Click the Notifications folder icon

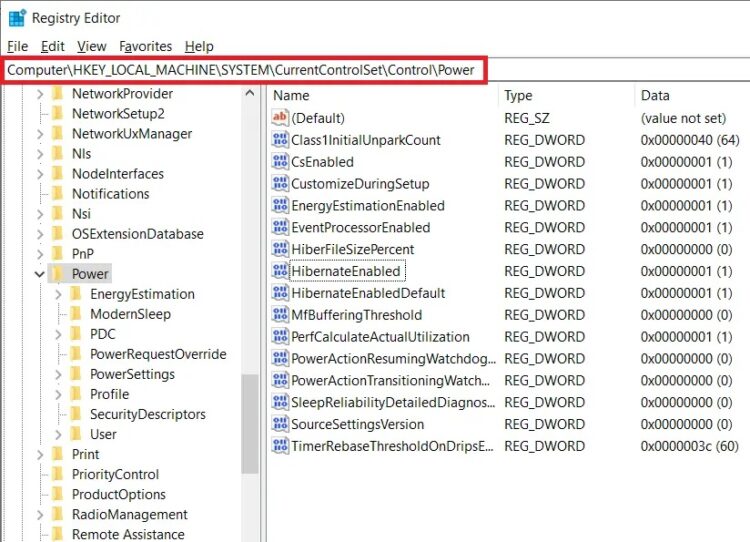[x=57, y=194]
